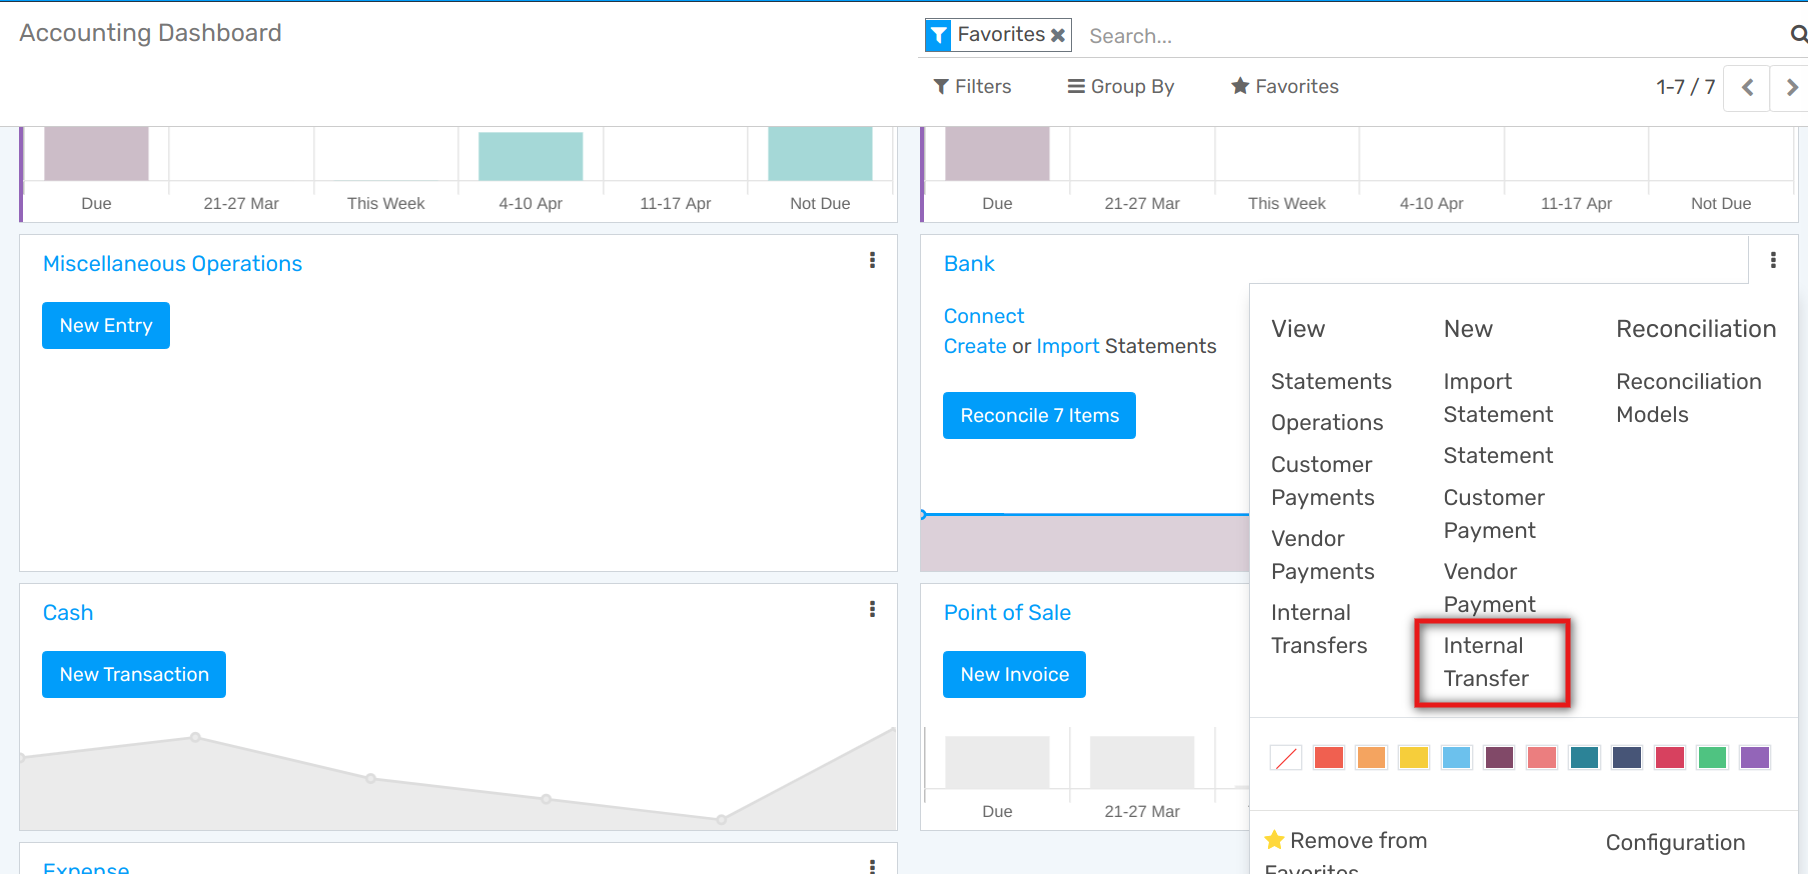
Task: Select Internal Transfer under New
Action: (x=1485, y=662)
